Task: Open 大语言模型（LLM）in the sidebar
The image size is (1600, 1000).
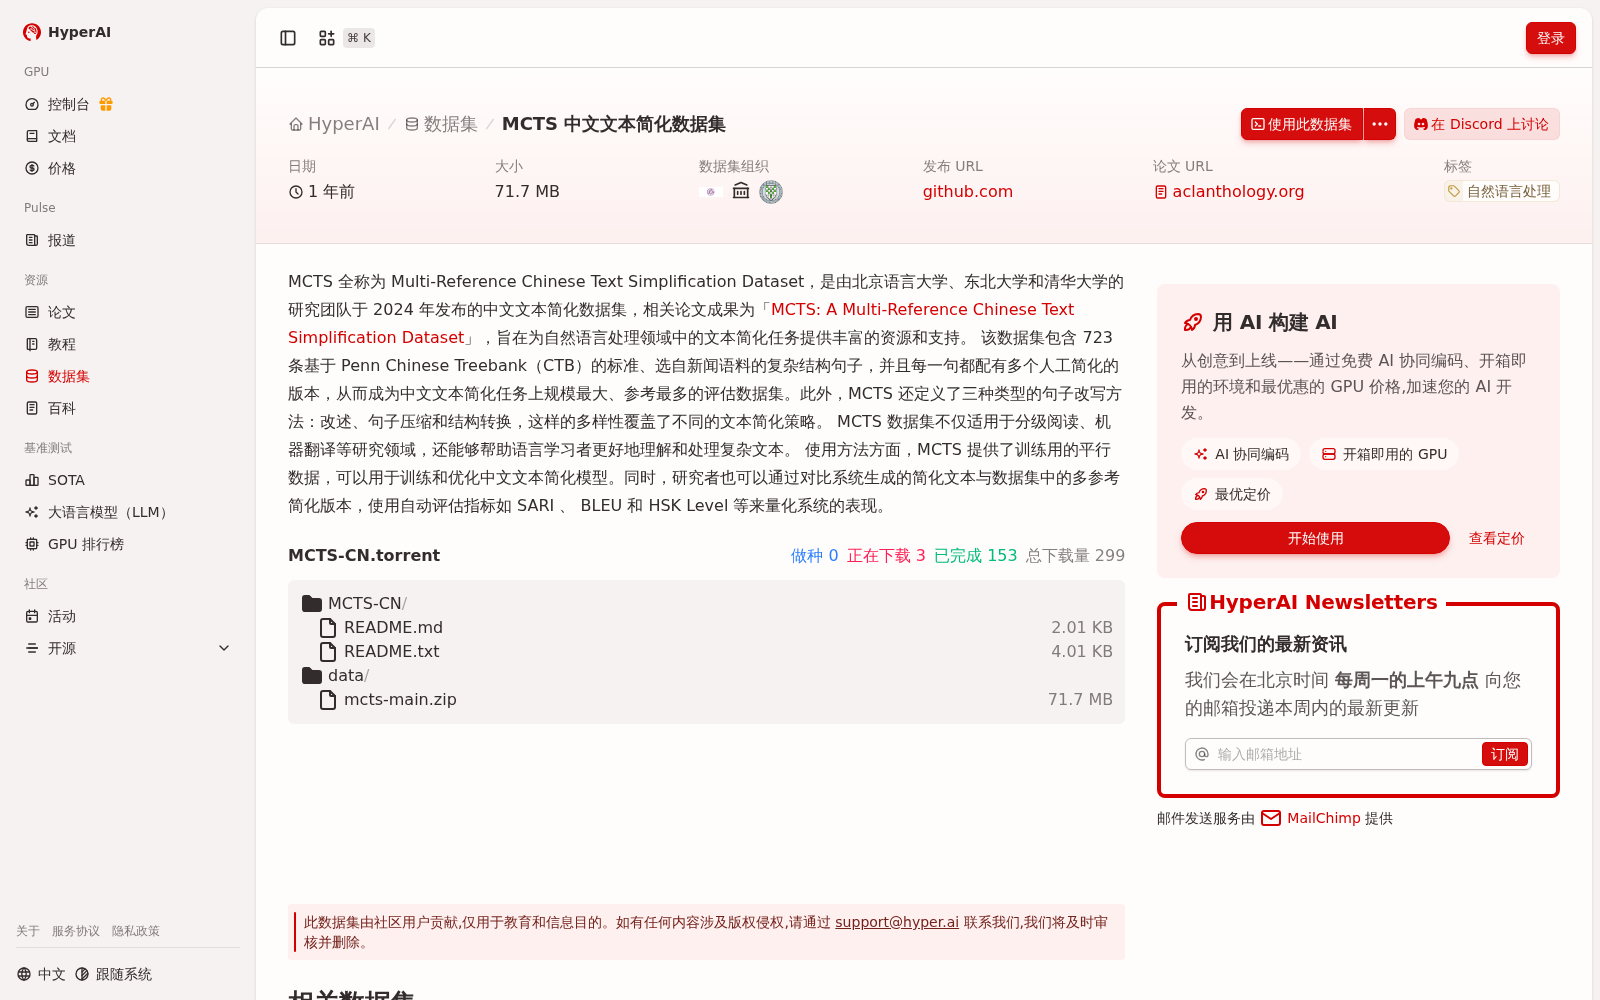Action: 98,512
